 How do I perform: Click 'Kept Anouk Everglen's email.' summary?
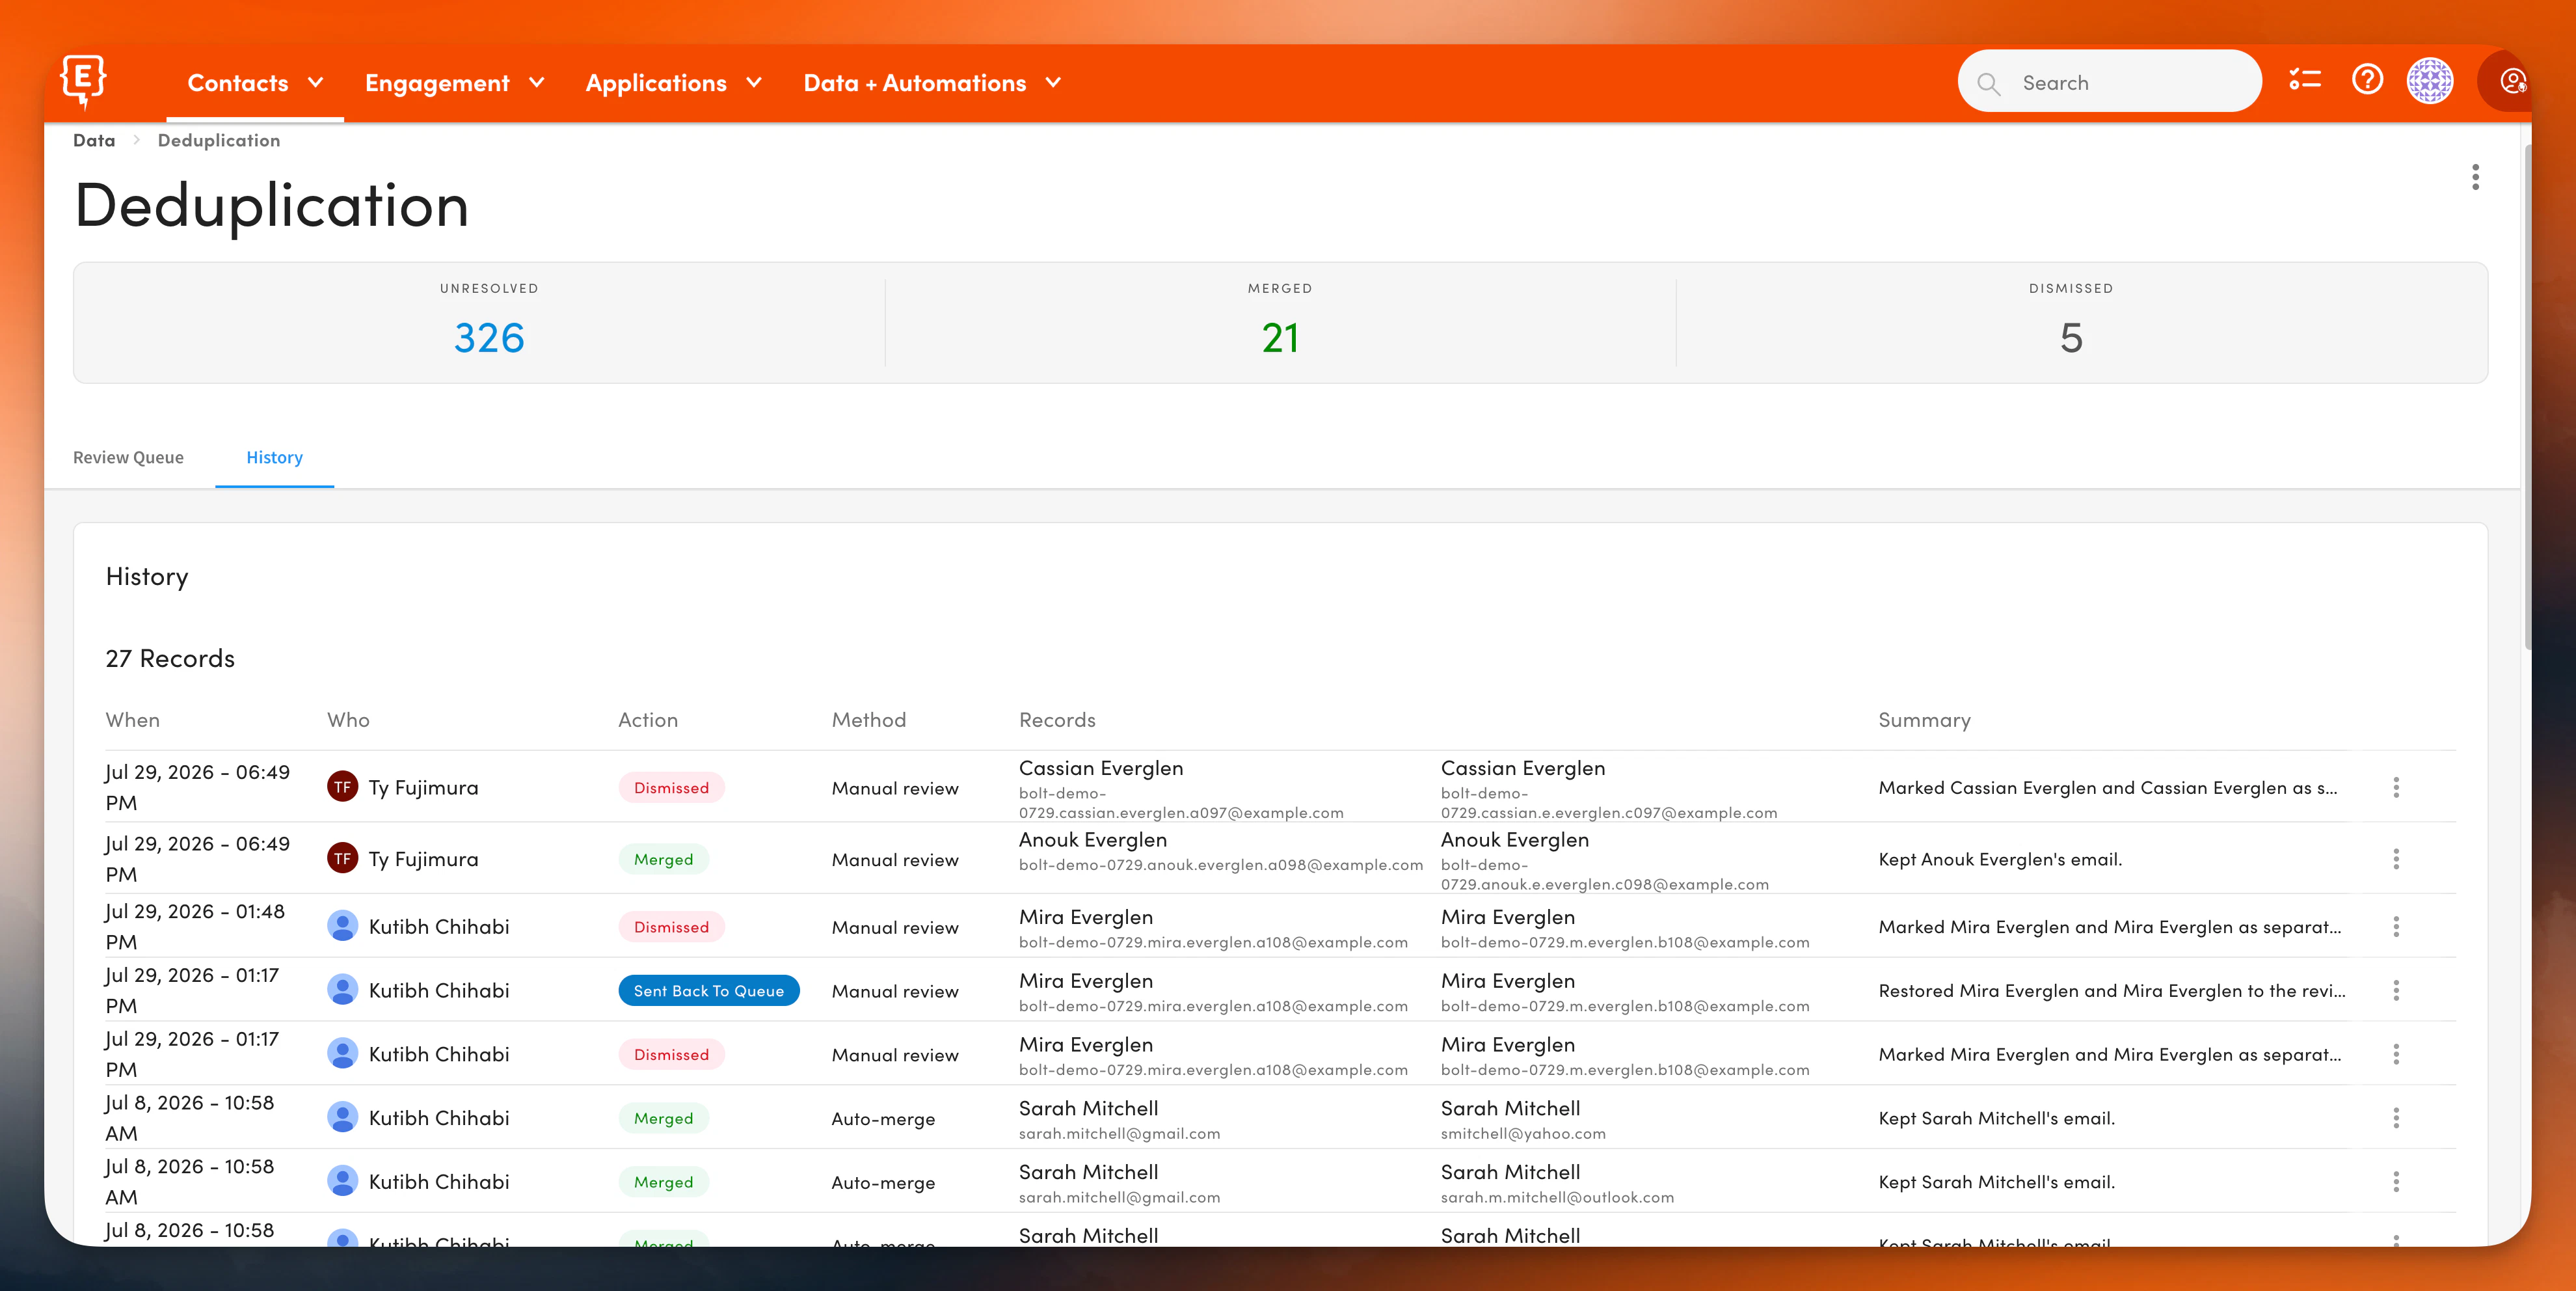(x=2000, y=859)
